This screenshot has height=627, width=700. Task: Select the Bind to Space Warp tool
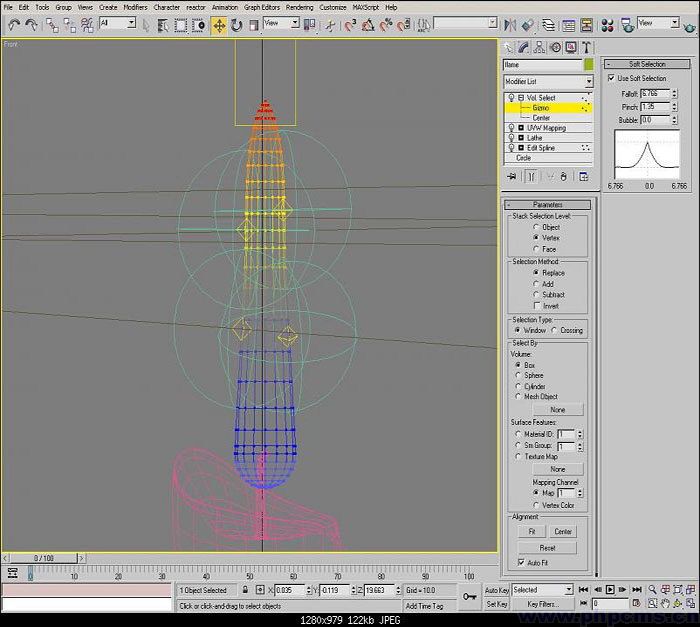click(x=87, y=25)
